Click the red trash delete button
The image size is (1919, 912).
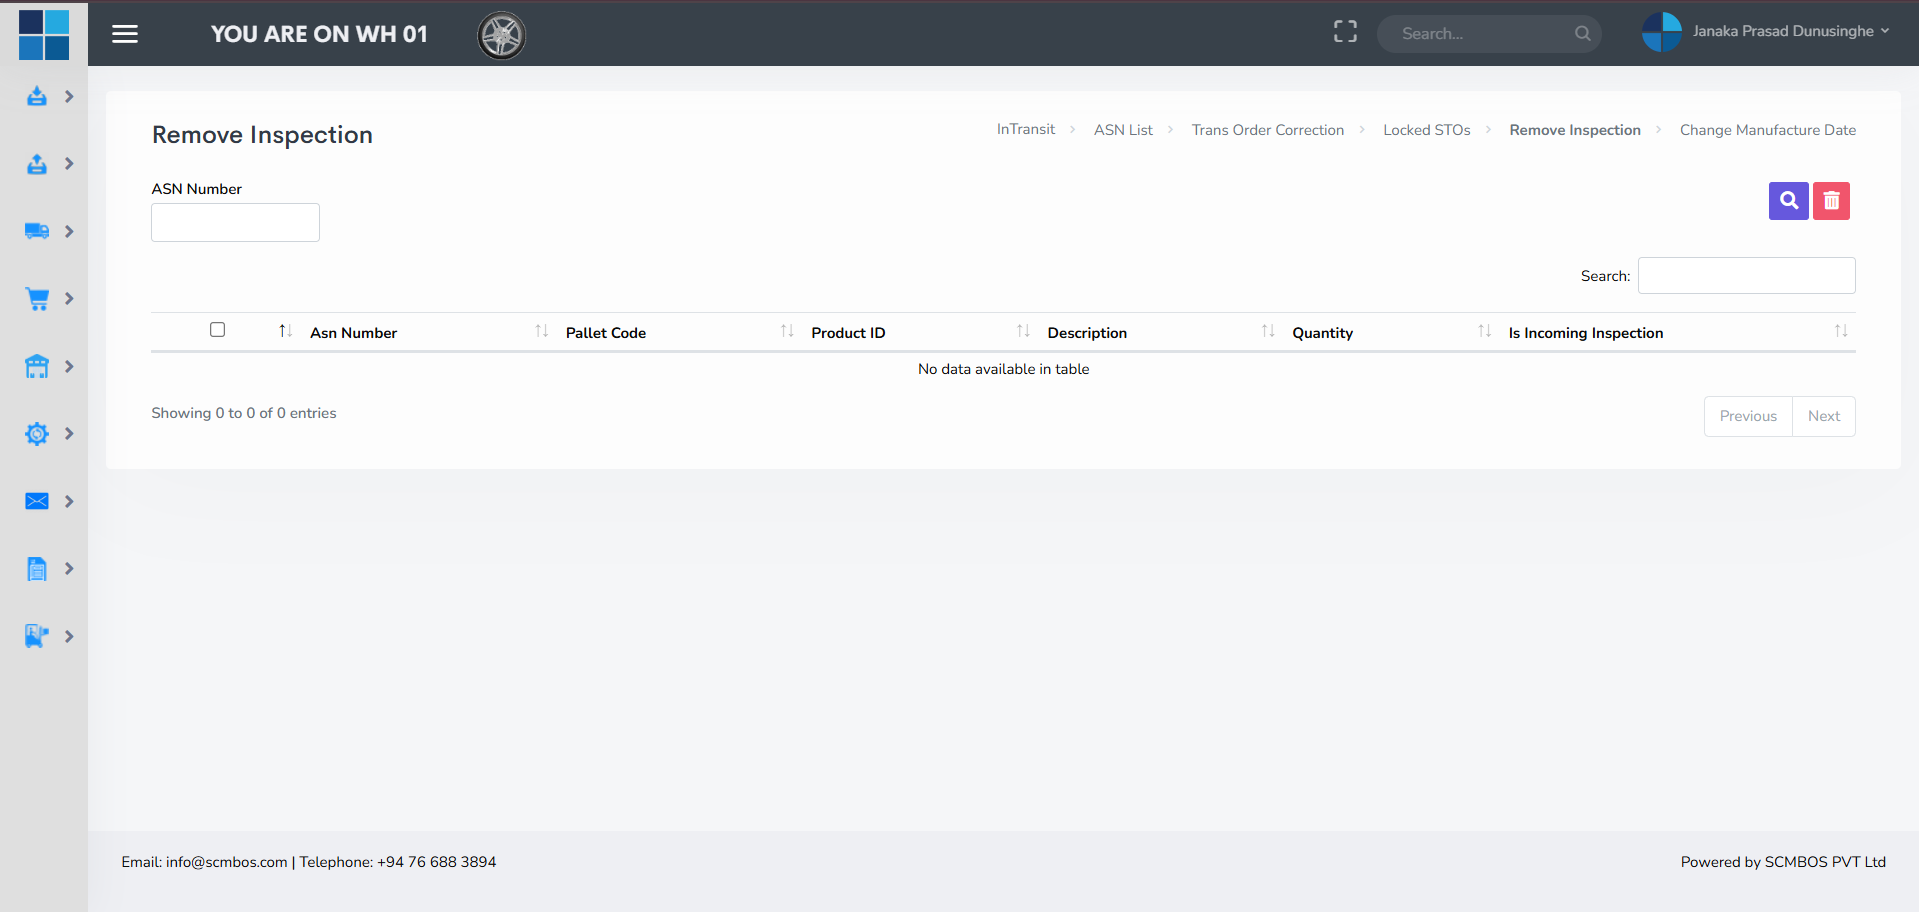click(1831, 201)
